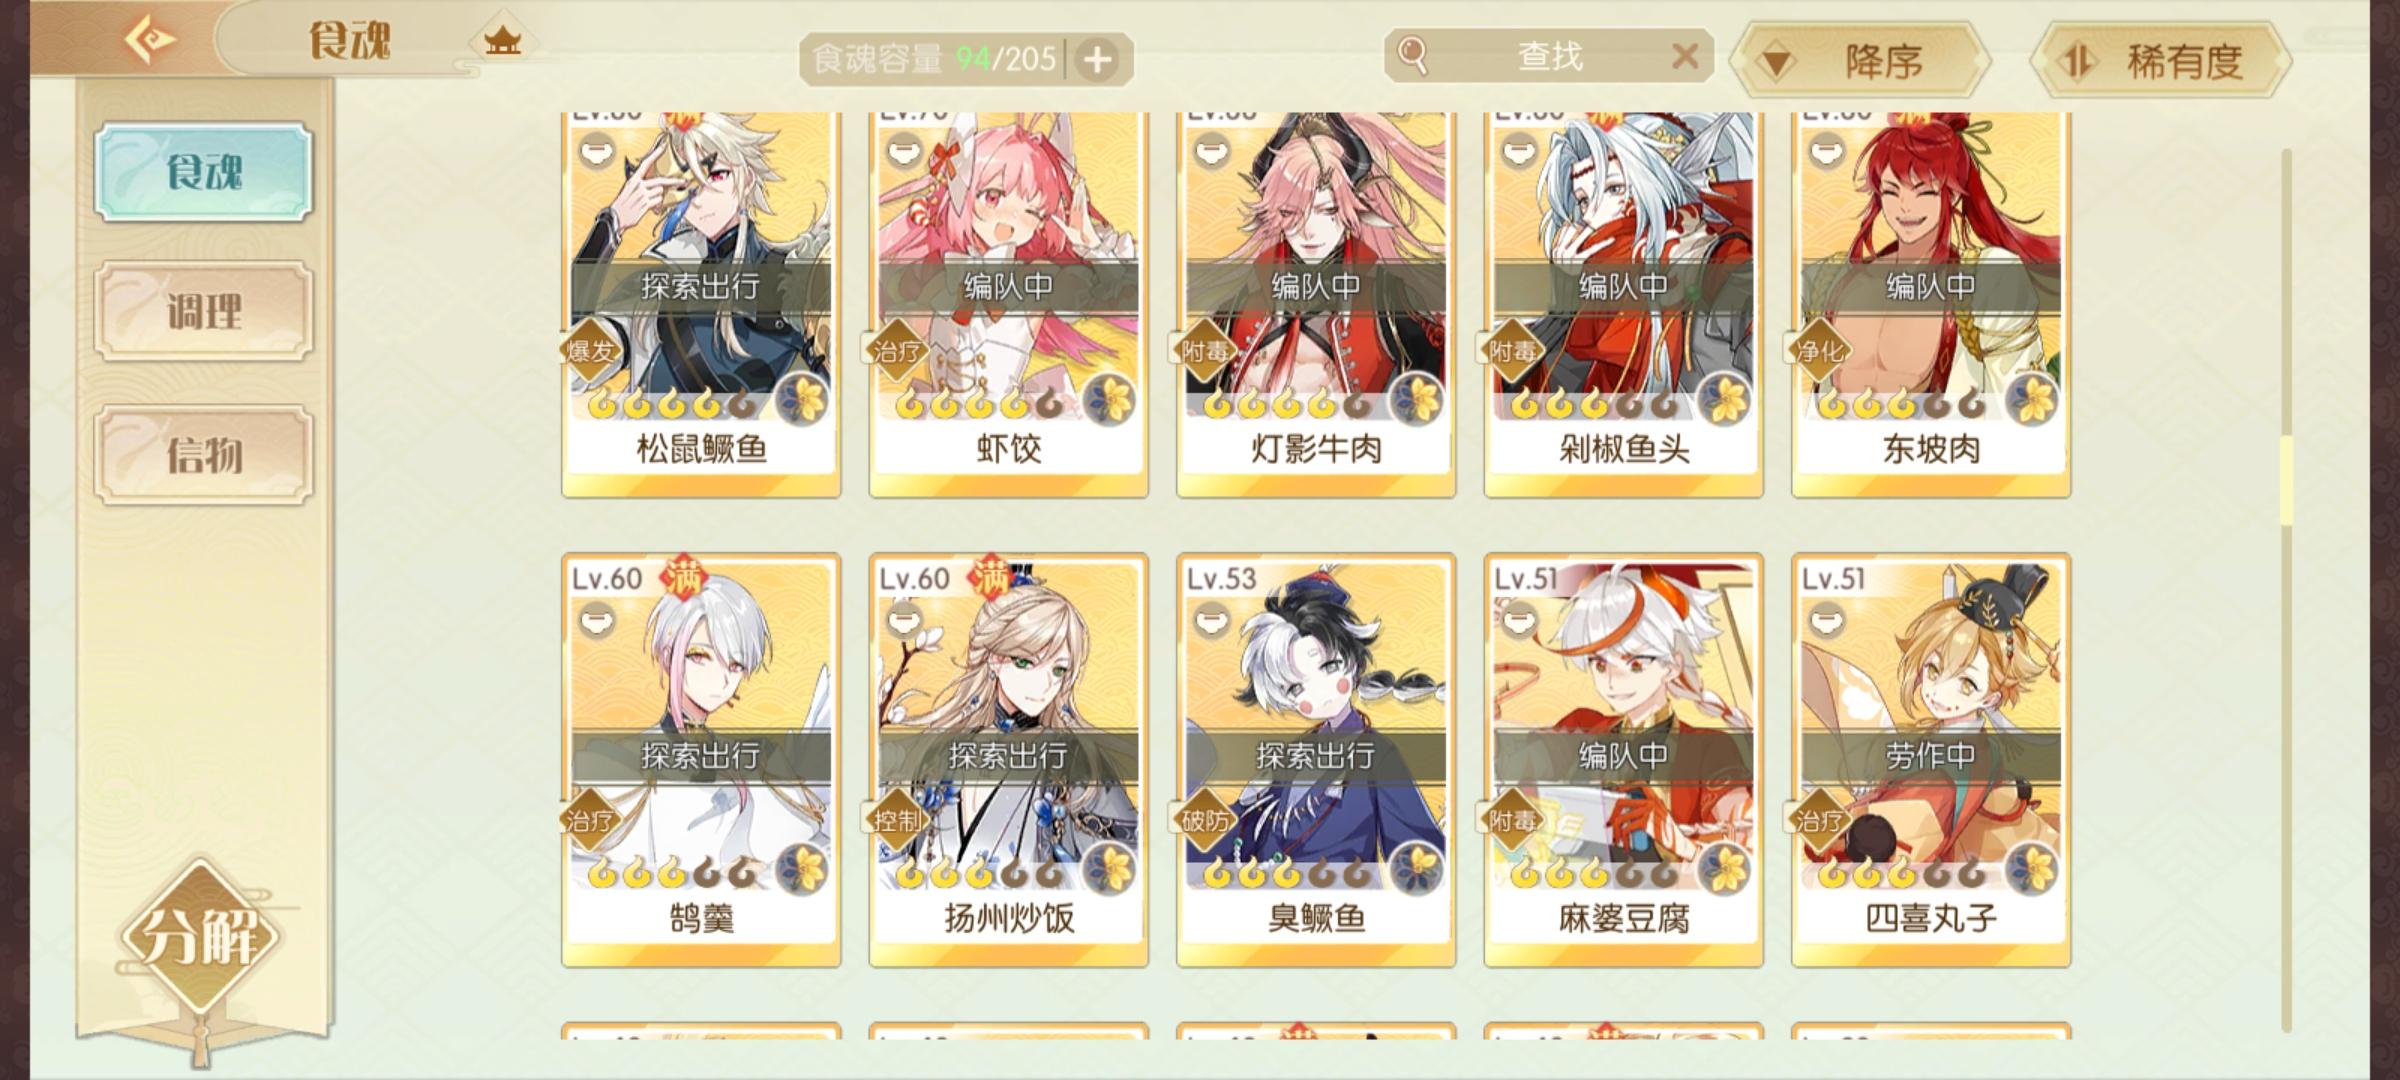Click the 分解 button
The image size is (2400, 1080).
pyautogui.click(x=201, y=937)
